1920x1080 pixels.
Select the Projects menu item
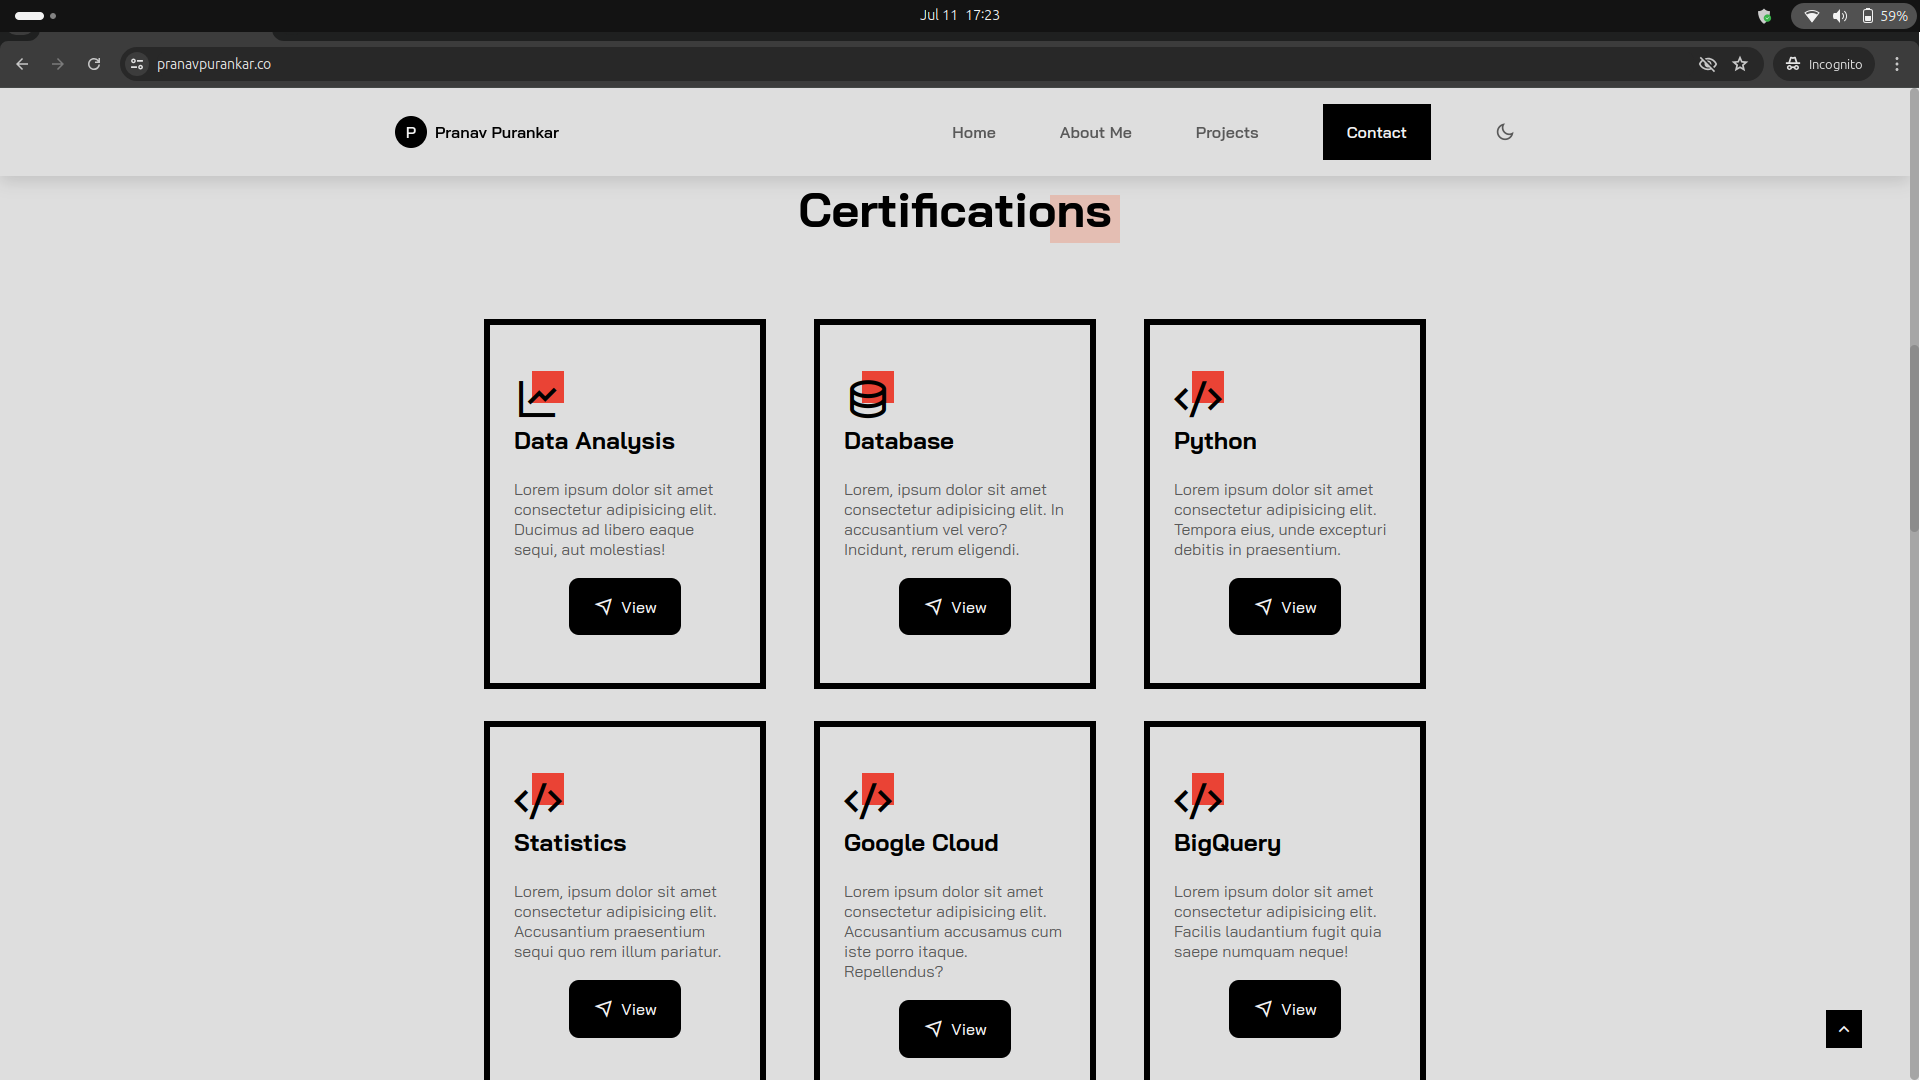point(1226,132)
